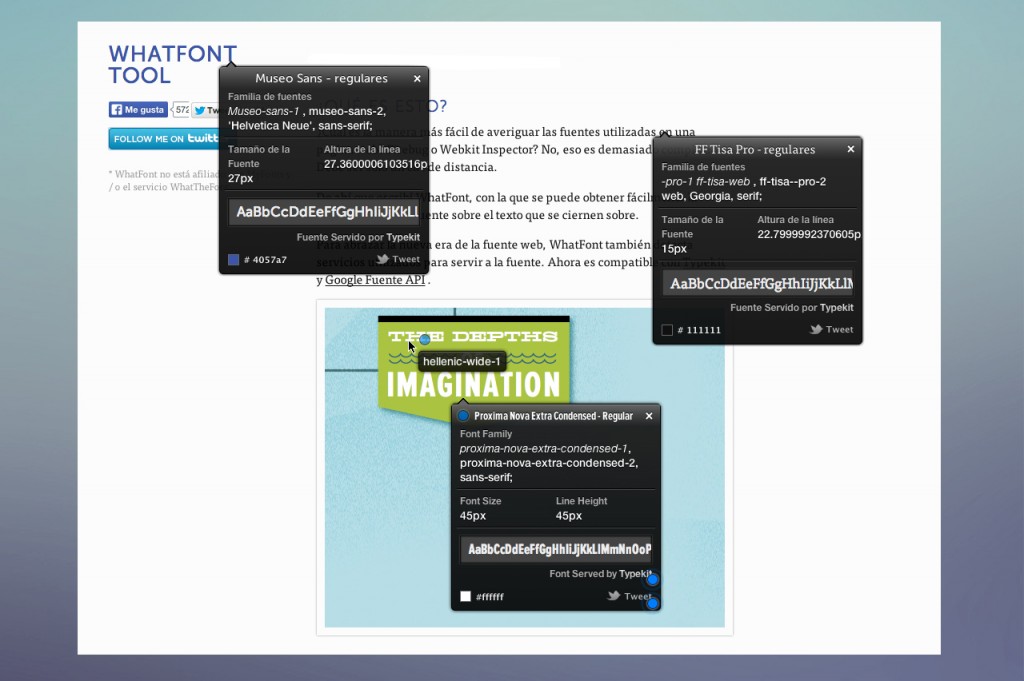Image resolution: width=1024 pixels, height=681 pixels.
Task: Click the Museo Sans alphabet sample preview
Action: (325, 212)
